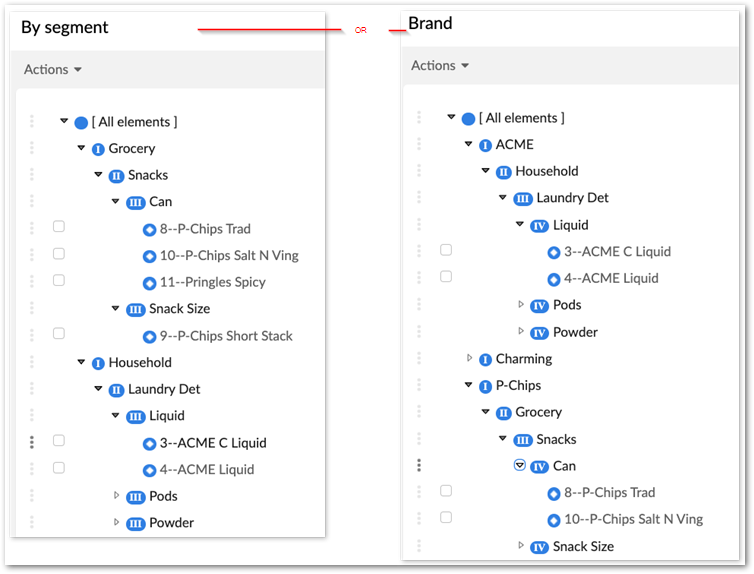Click level I icon beside Grocery in By segment
The width and height of the screenshot is (754, 574).
[x=98, y=149]
